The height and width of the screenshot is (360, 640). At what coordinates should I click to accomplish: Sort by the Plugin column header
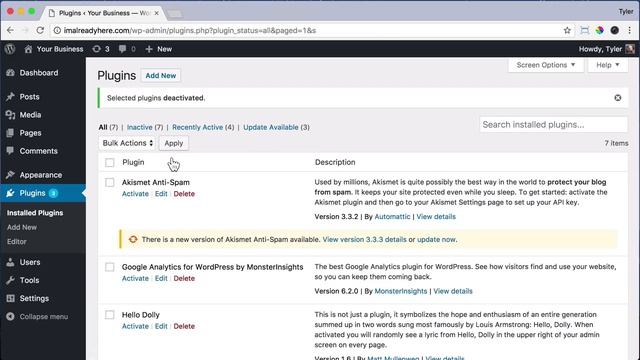click(x=133, y=162)
